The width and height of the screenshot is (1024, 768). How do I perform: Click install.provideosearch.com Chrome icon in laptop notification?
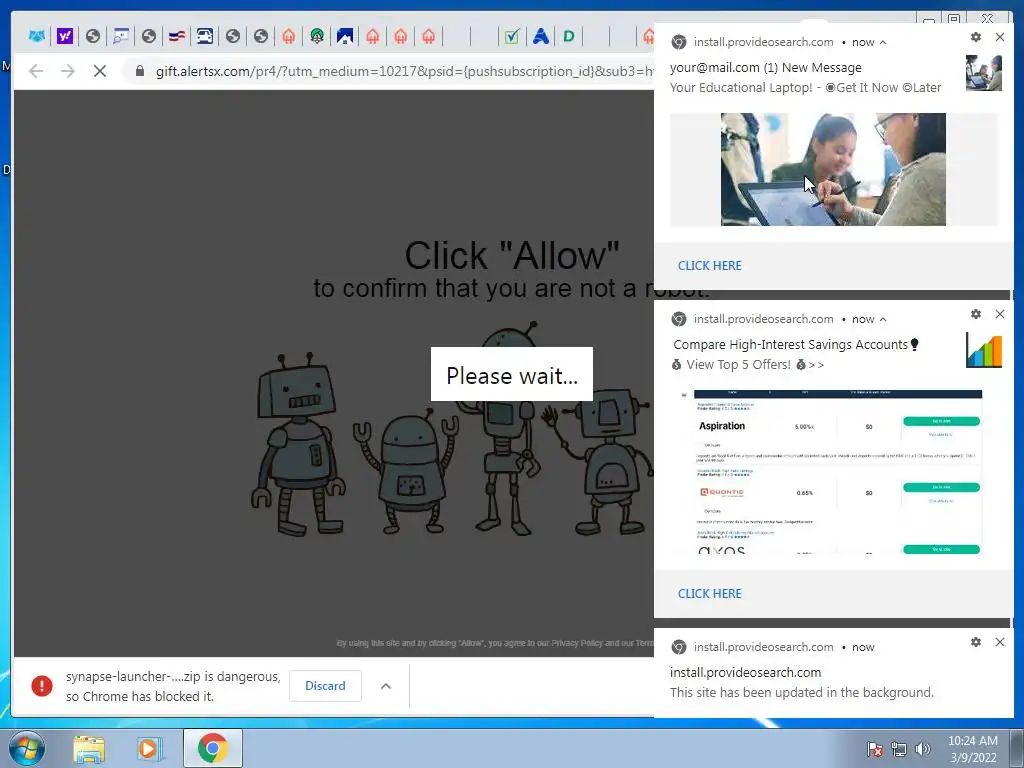tap(679, 42)
